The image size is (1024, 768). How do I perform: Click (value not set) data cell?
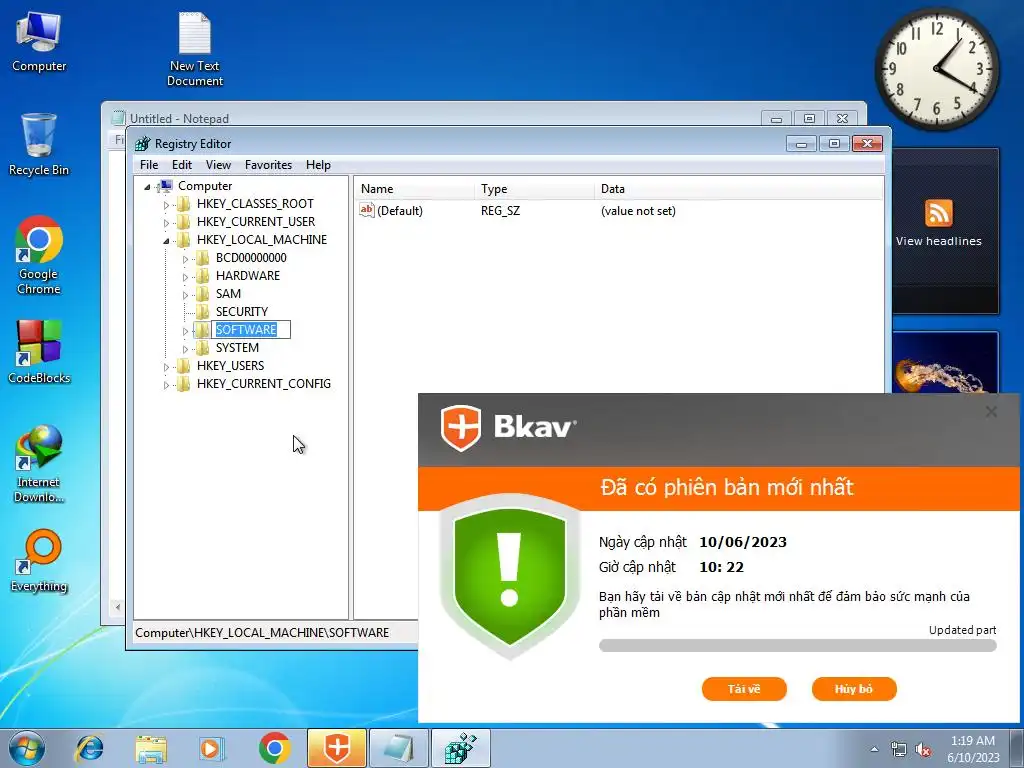[x=638, y=211]
